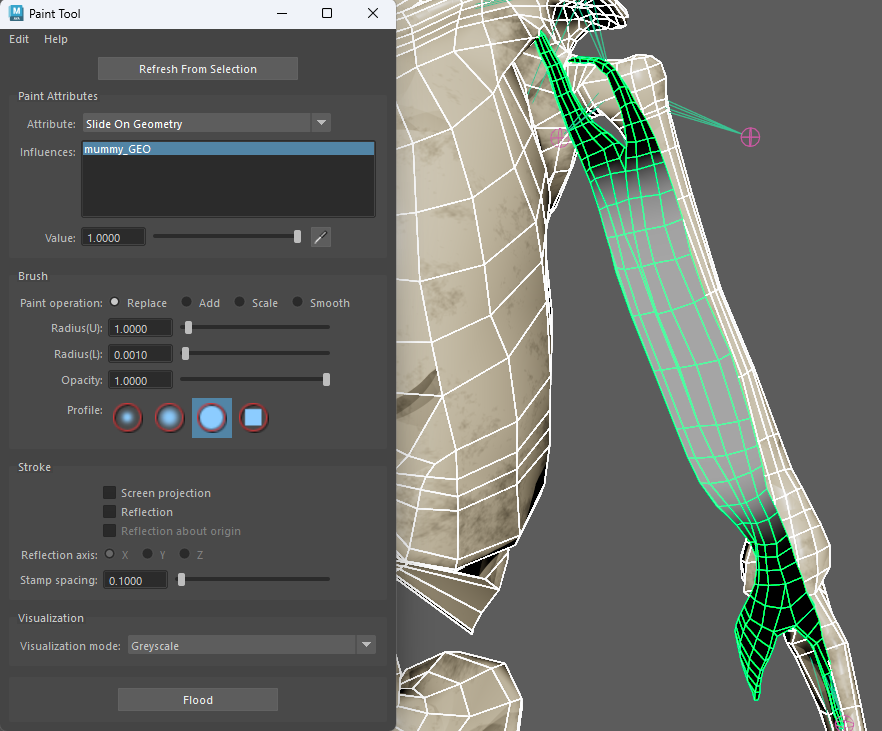Open the Help menu
Screen dimensions: 882x731
tap(55, 39)
